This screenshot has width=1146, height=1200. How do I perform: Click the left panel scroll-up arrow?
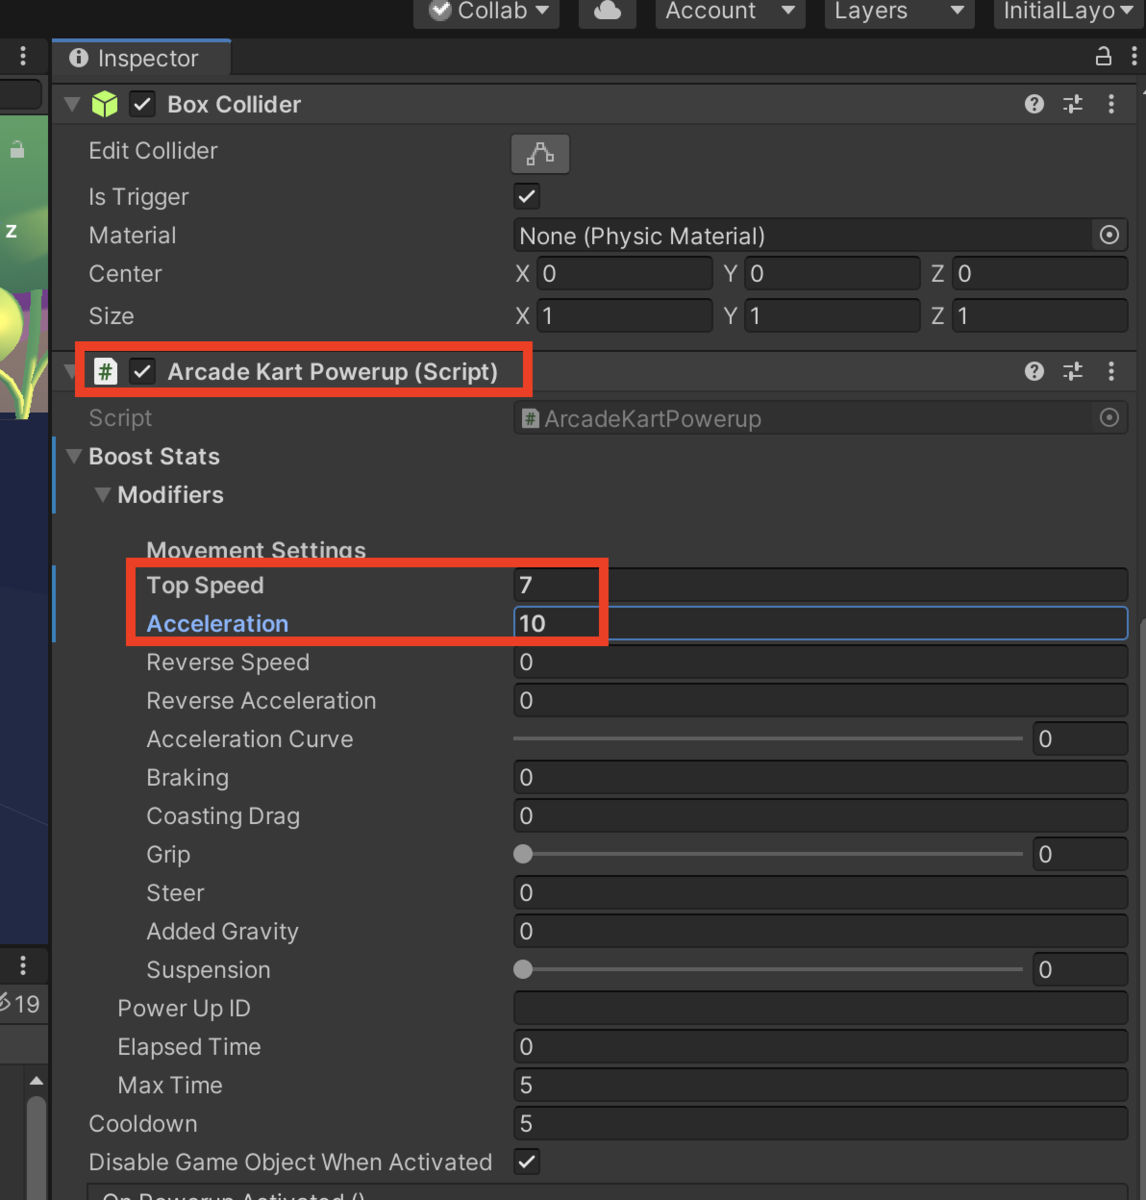tap(36, 1080)
